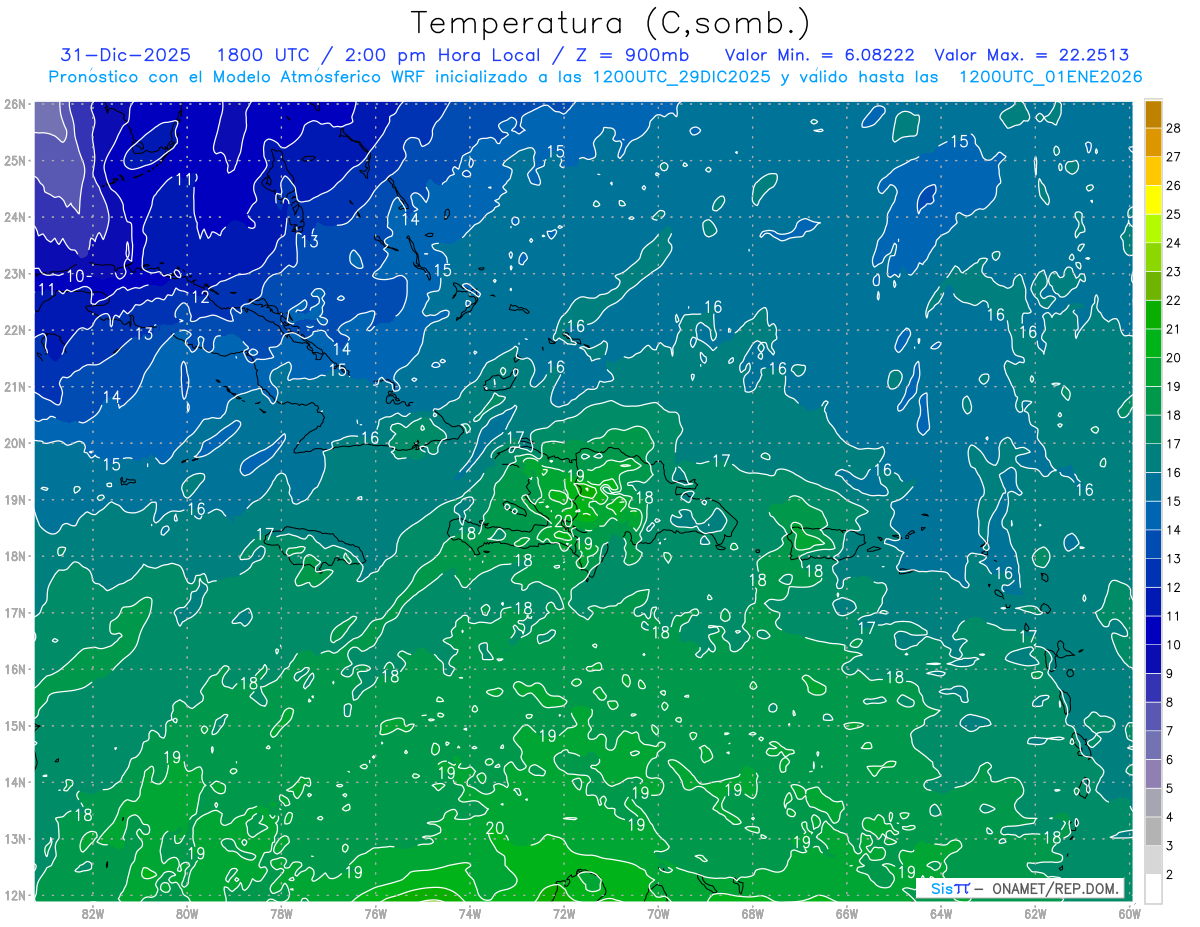
Task: Select the date text '31-Dic-2025'
Action: tap(125, 55)
